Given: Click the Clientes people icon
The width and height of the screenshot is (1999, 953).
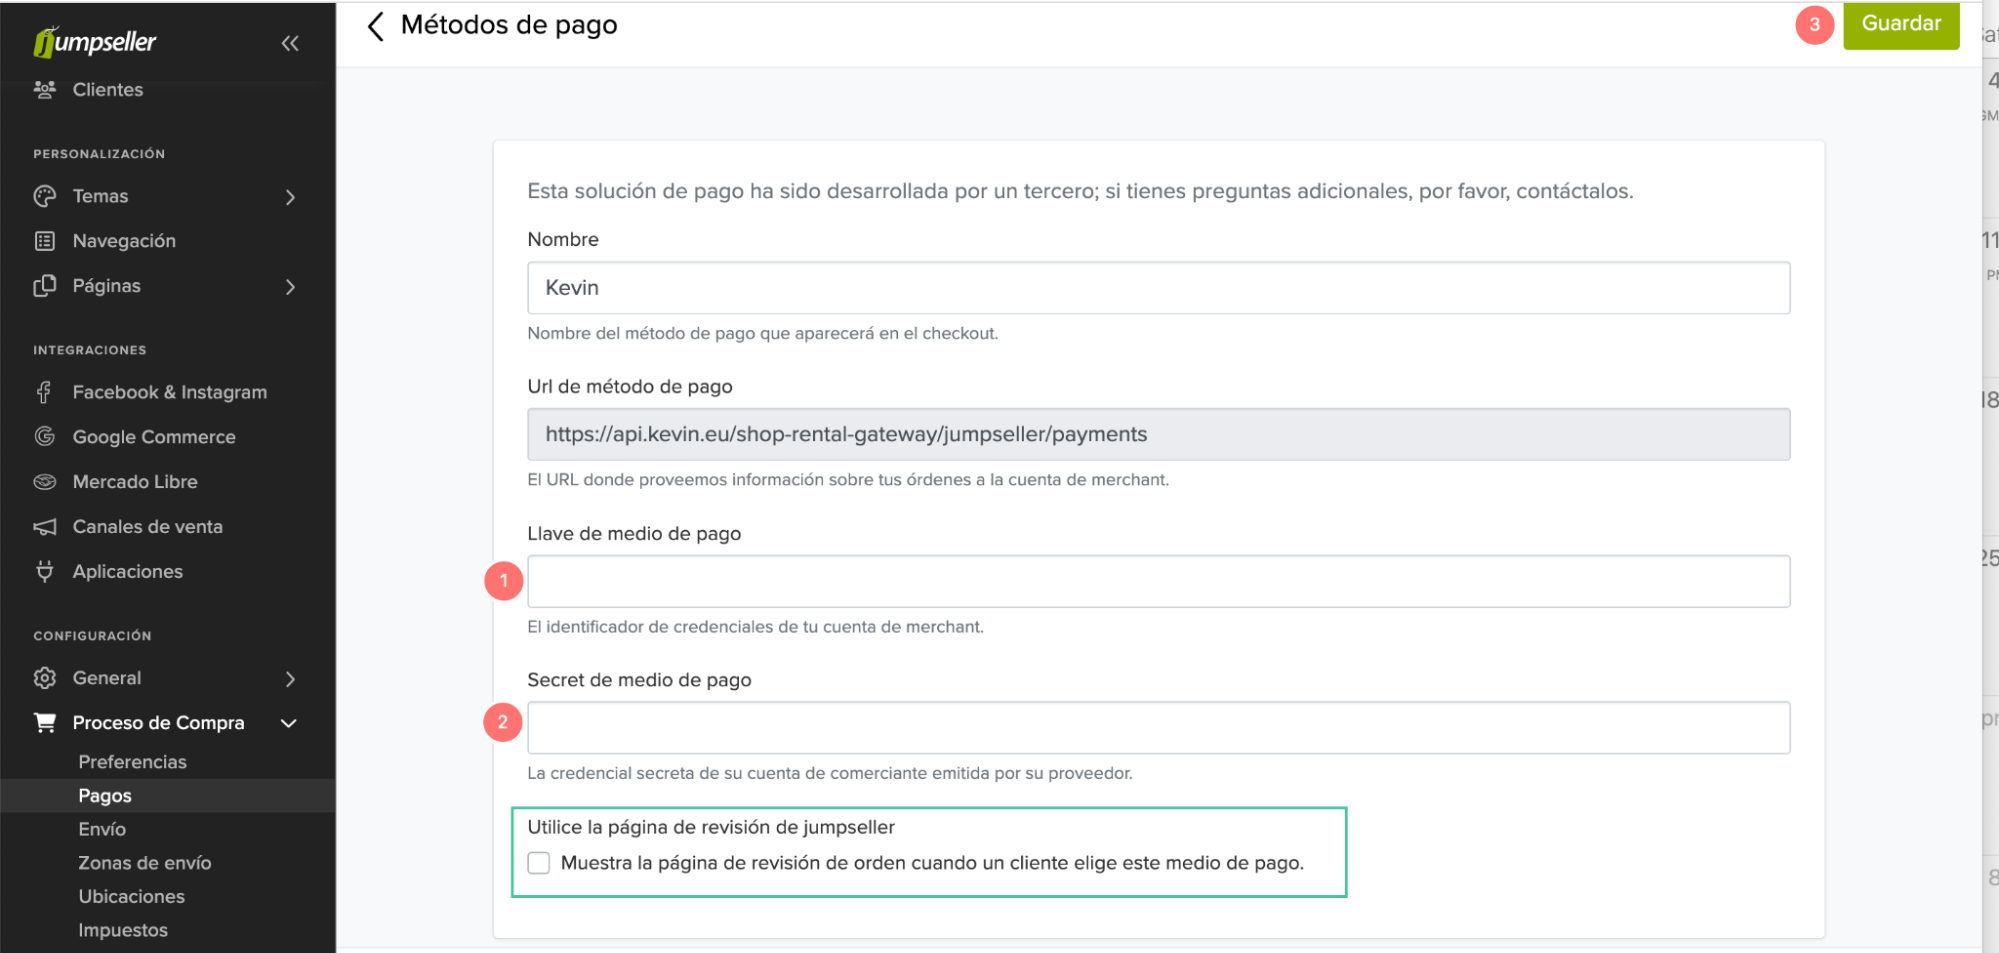Looking at the screenshot, I should (x=45, y=90).
